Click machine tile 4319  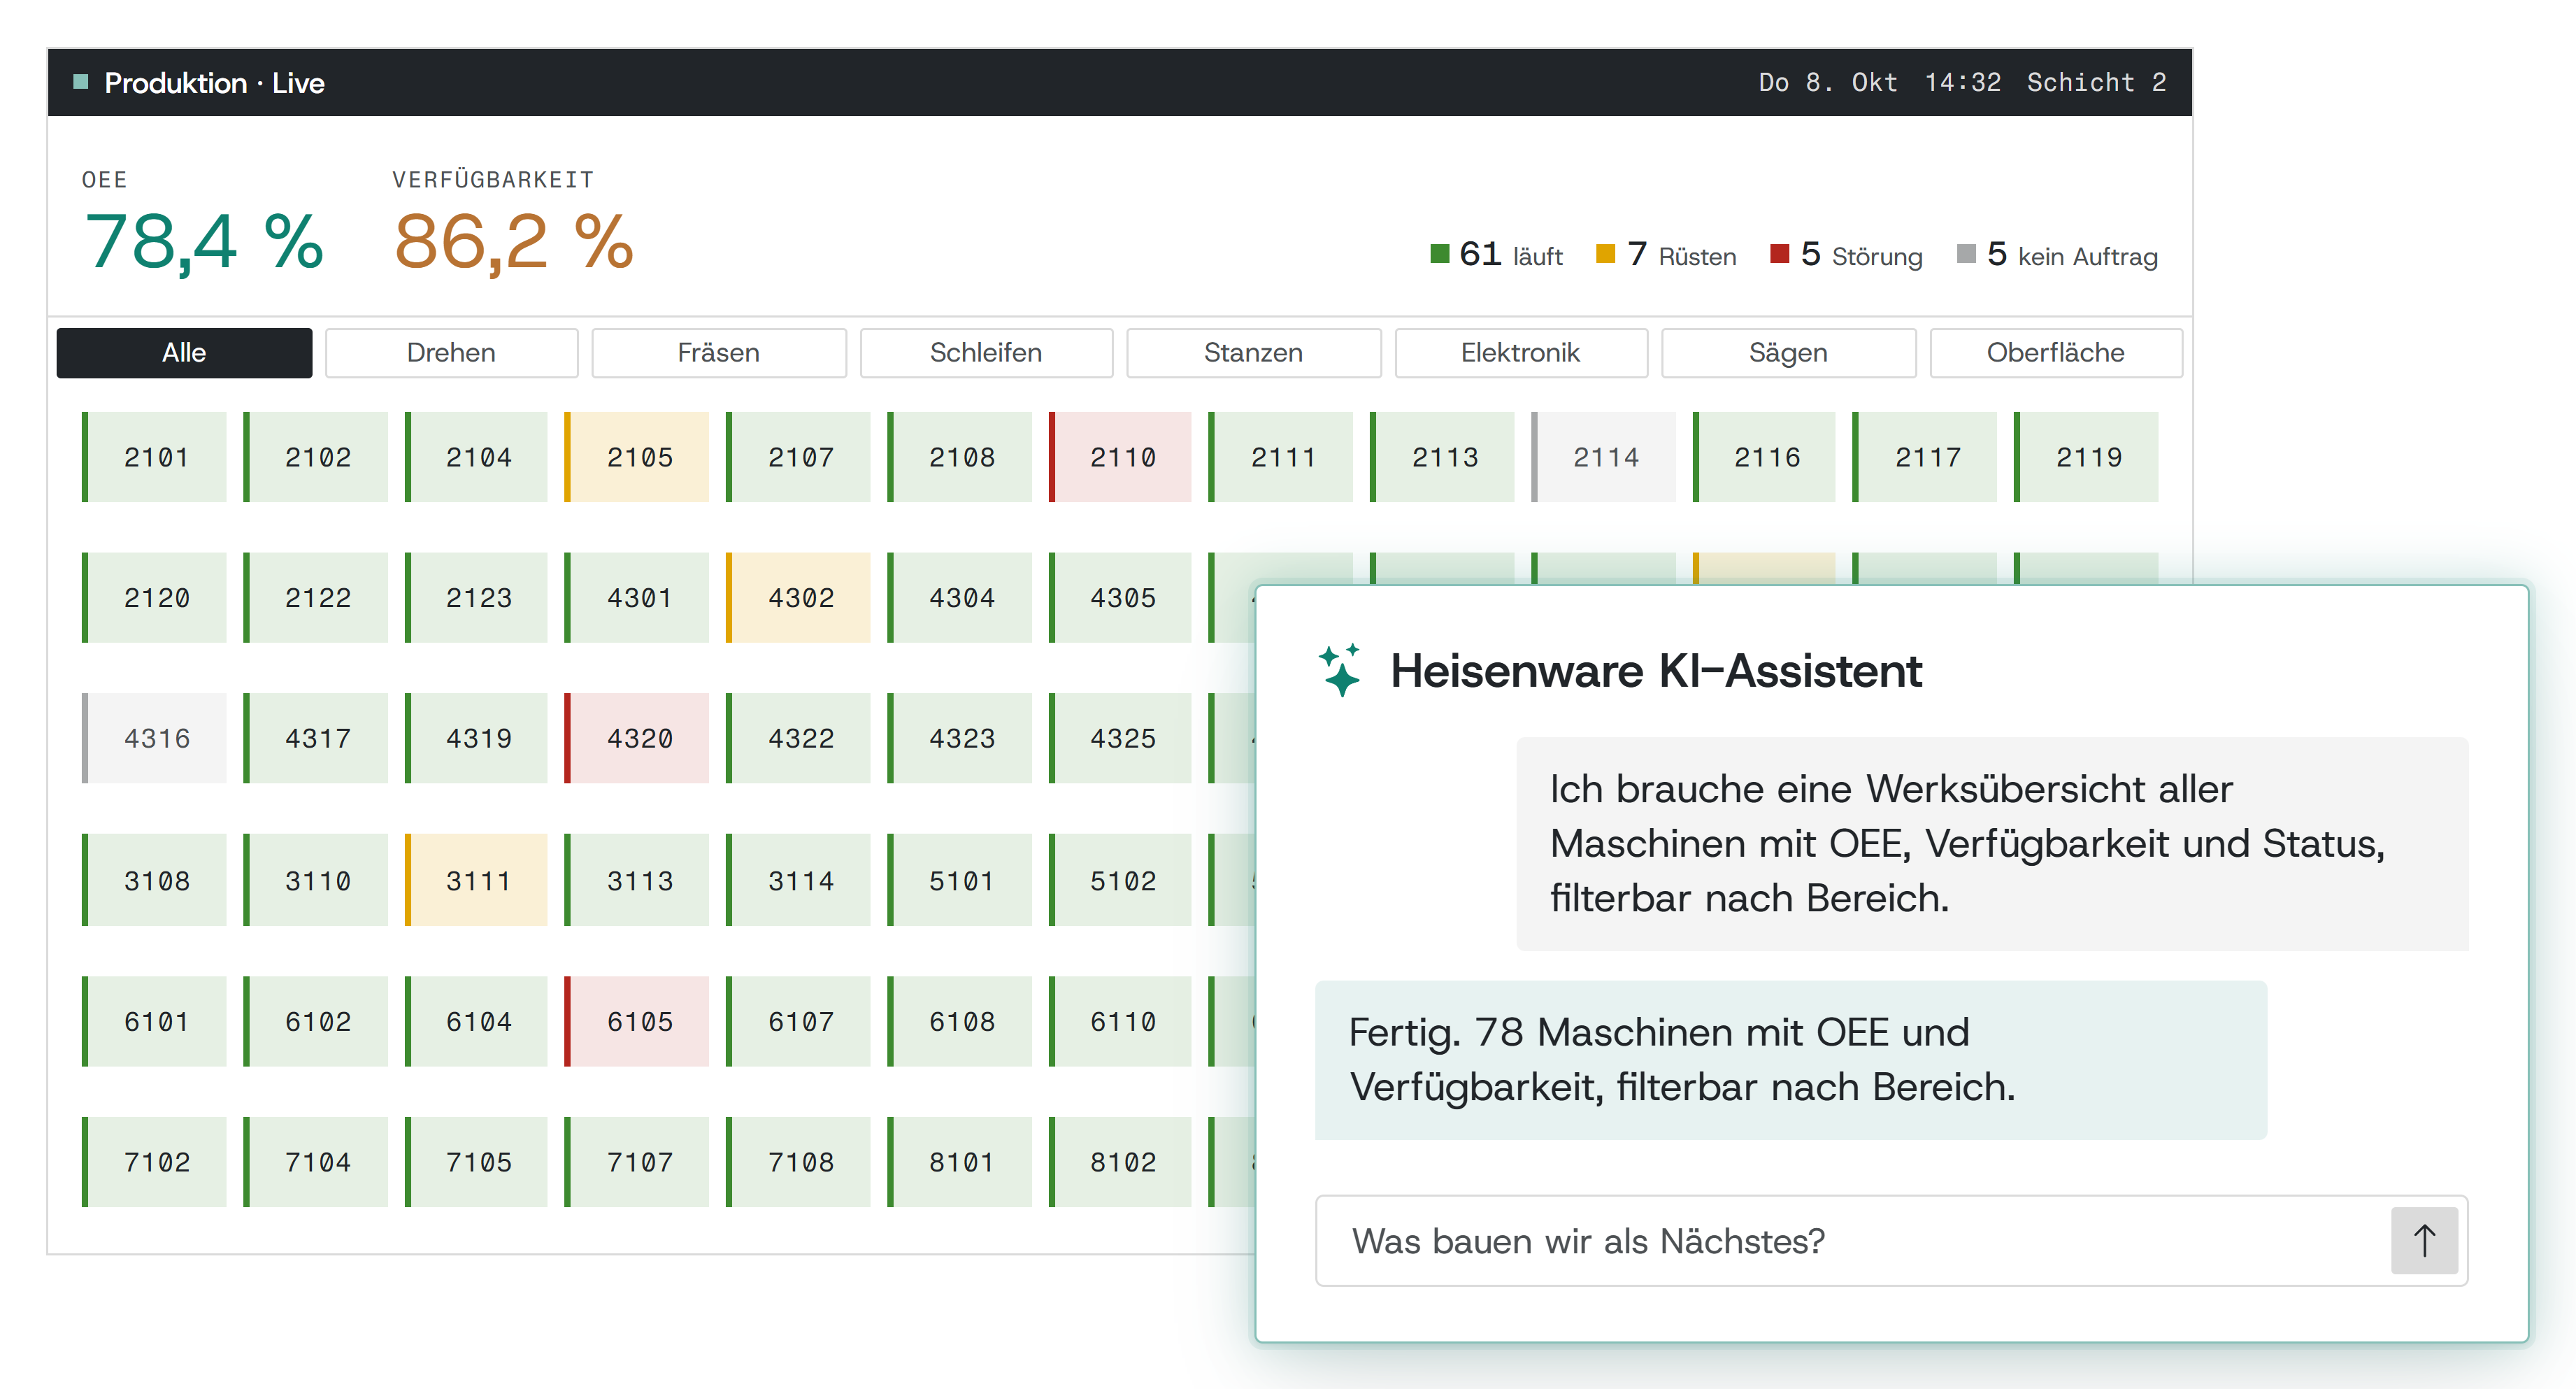tap(476, 738)
